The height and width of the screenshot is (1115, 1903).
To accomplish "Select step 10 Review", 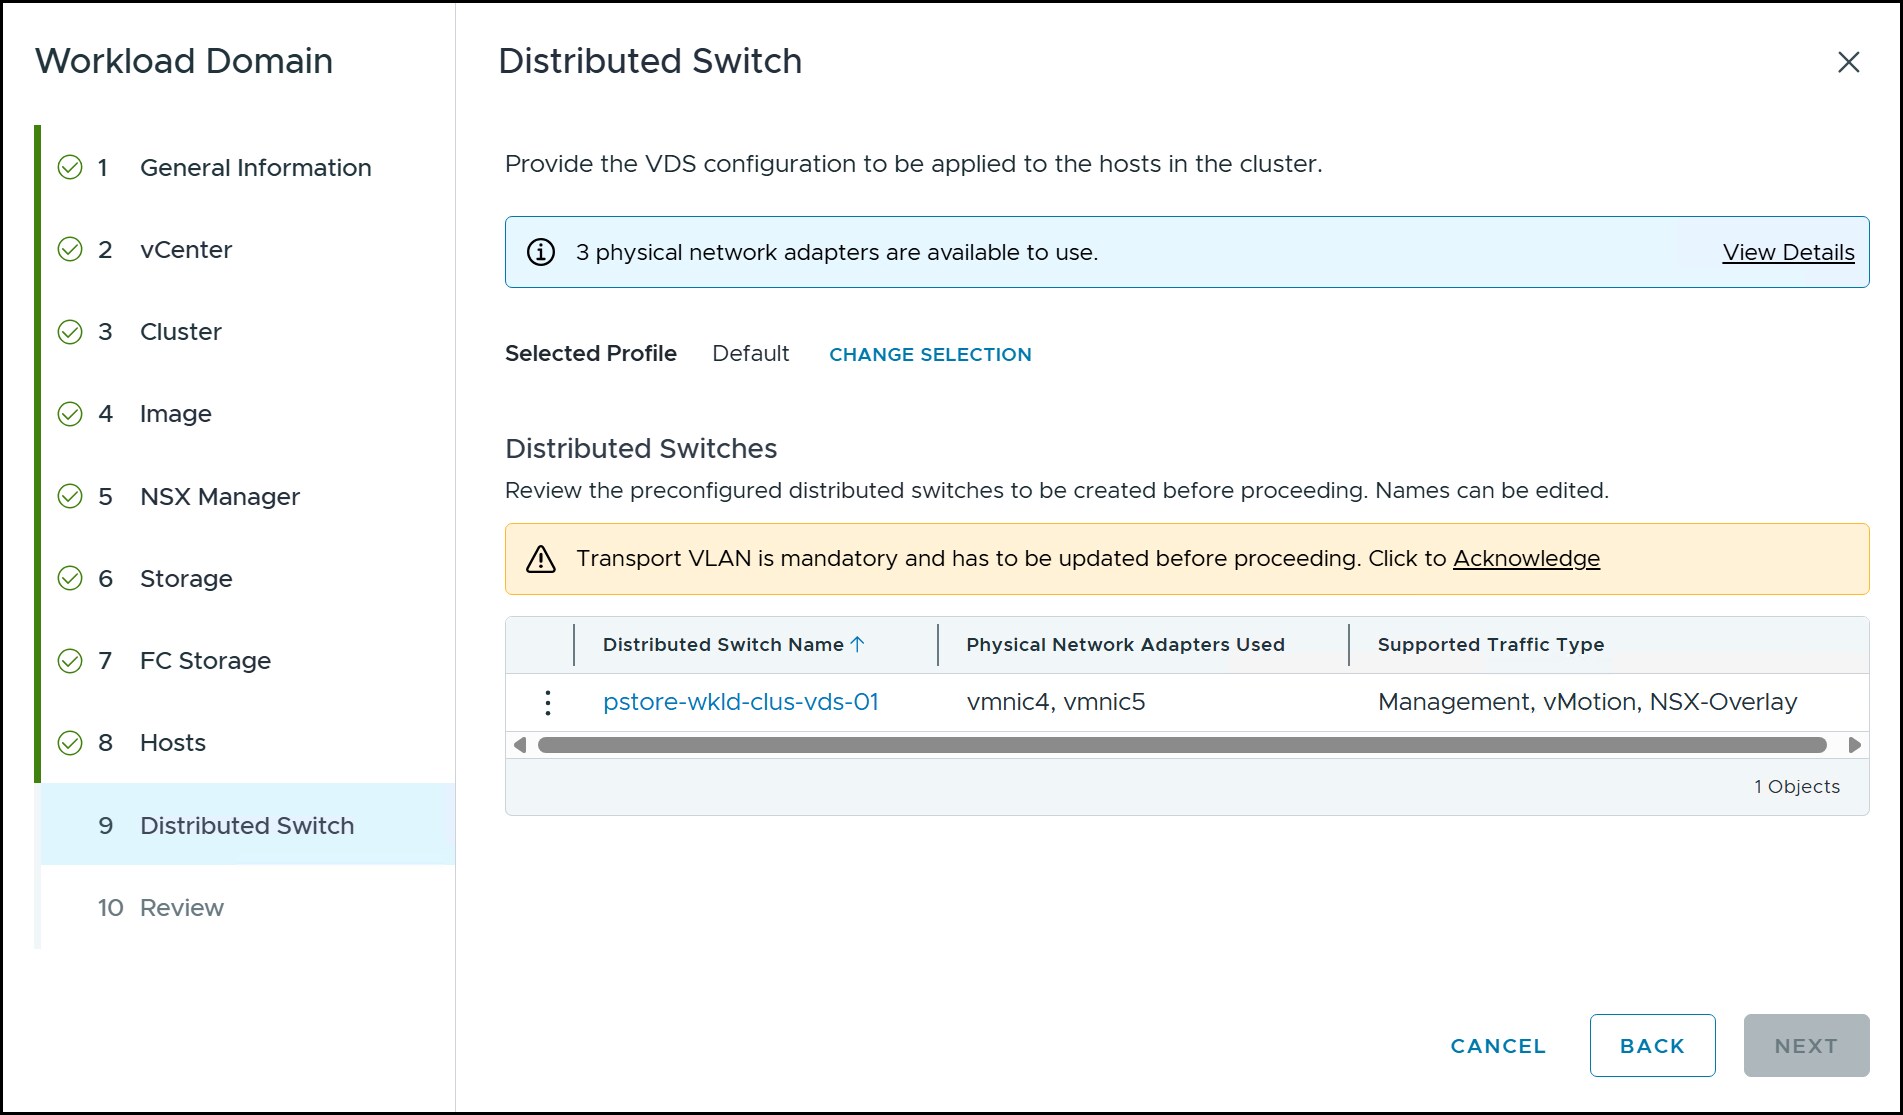I will (x=248, y=907).
